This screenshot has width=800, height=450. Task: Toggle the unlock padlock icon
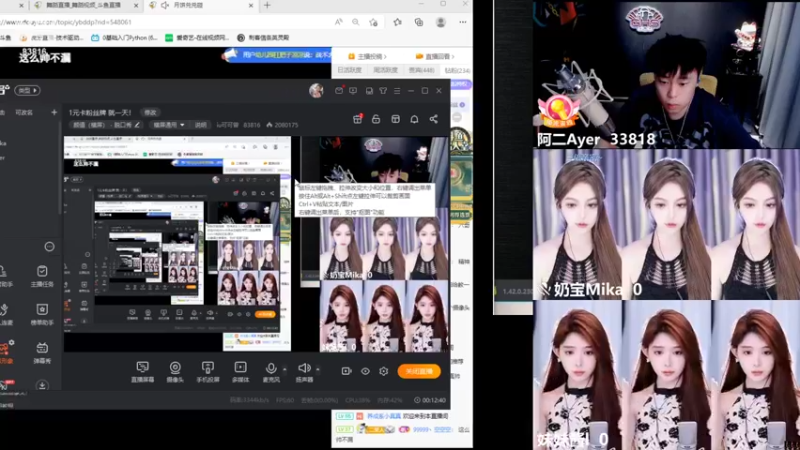[x=376, y=119]
